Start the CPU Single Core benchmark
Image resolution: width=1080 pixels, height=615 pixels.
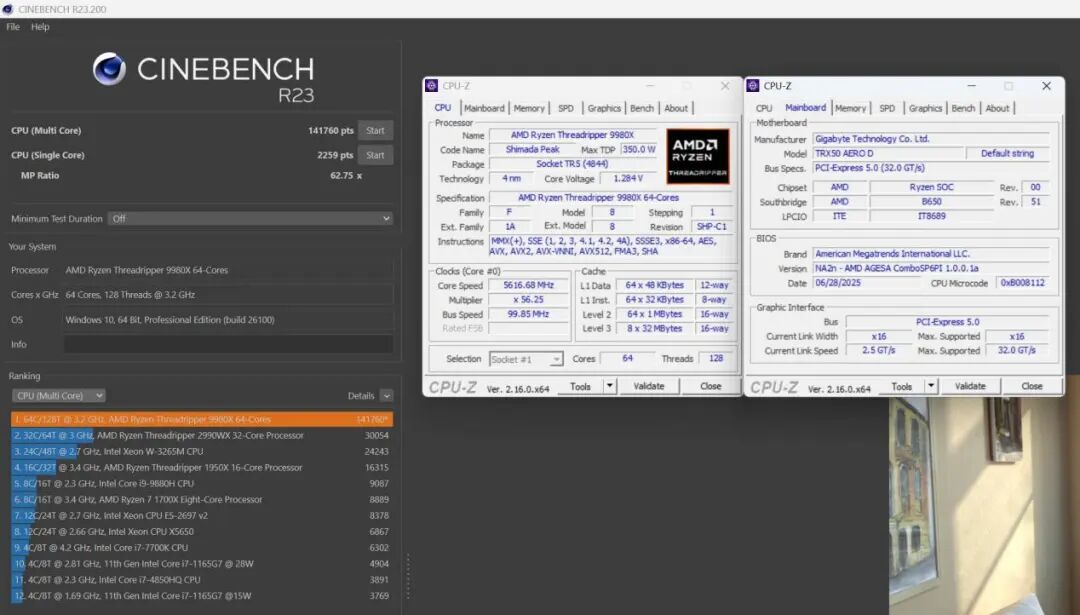375,154
